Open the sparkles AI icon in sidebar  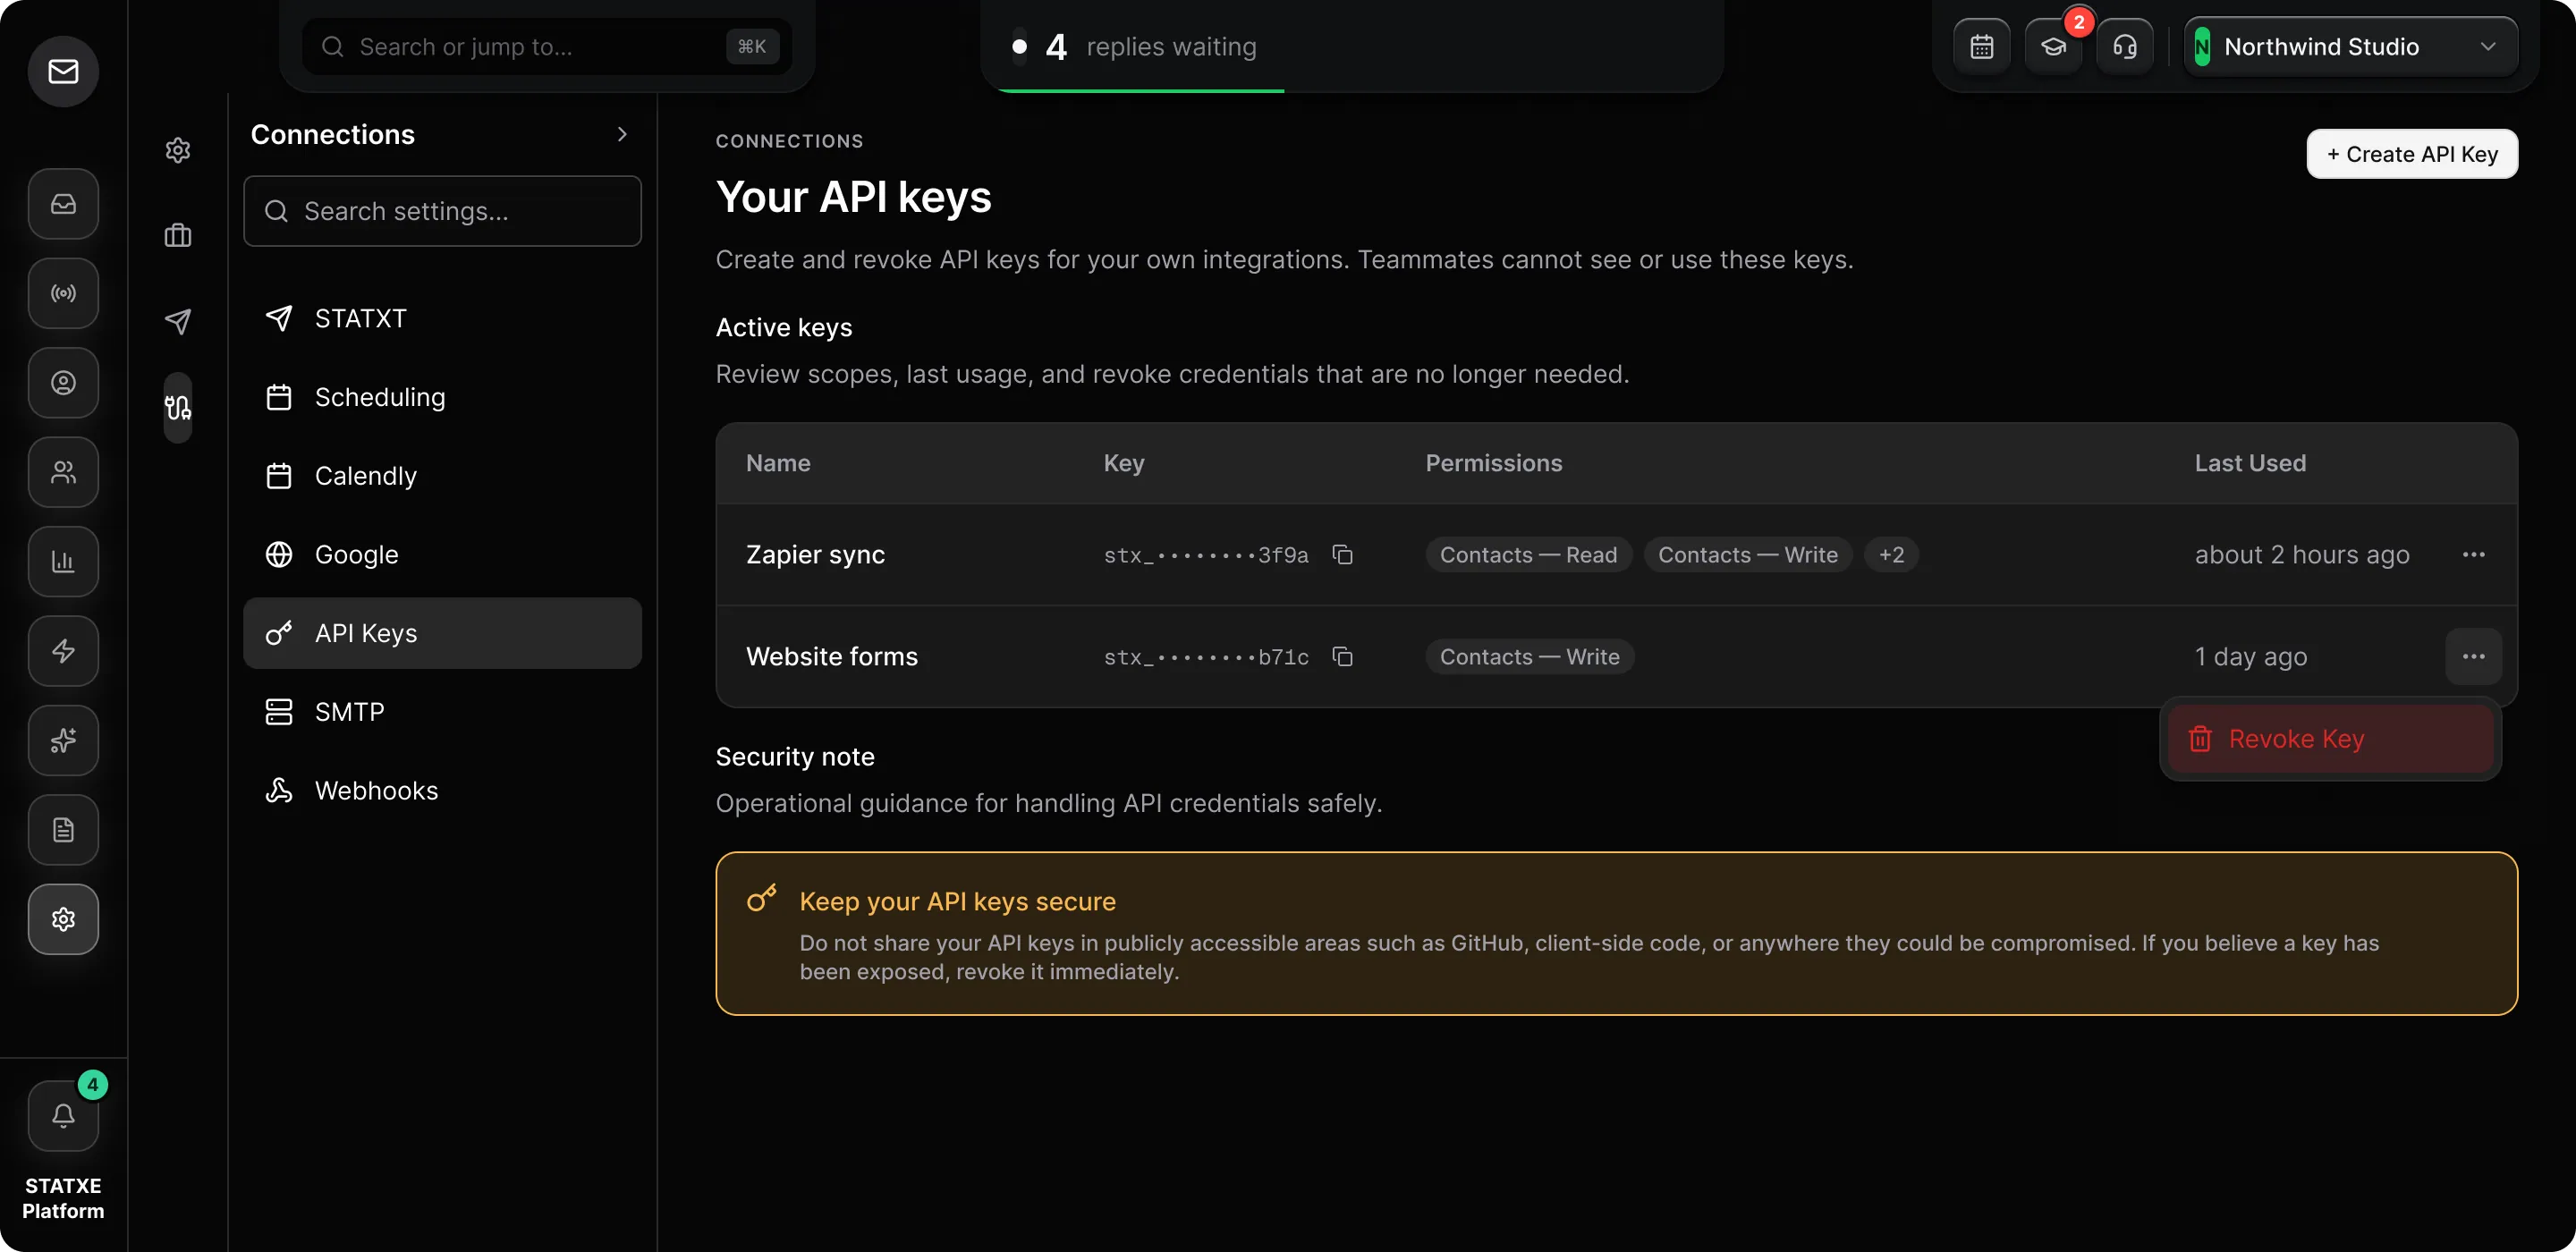[63, 740]
